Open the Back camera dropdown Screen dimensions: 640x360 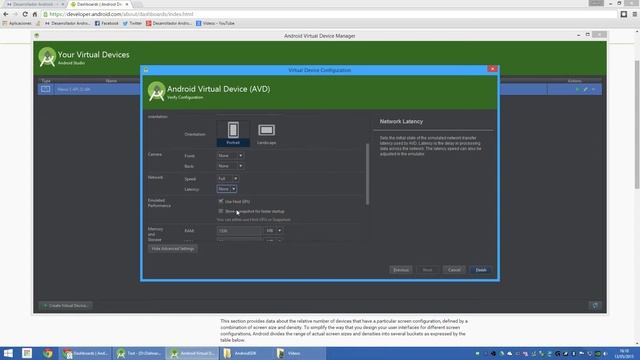click(230, 166)
